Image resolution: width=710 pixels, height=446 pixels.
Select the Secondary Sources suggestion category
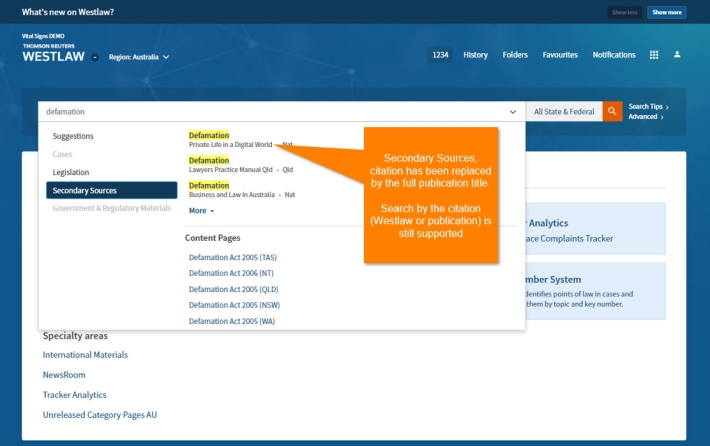click(111, 190)
